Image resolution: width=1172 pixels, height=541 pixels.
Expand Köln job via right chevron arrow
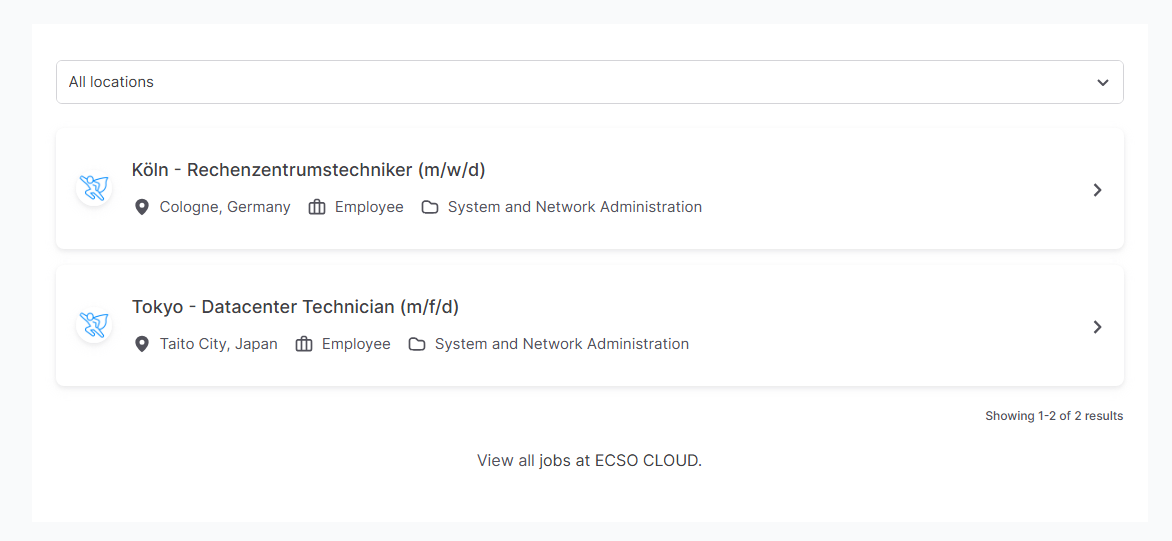[x=1097, y=189]
